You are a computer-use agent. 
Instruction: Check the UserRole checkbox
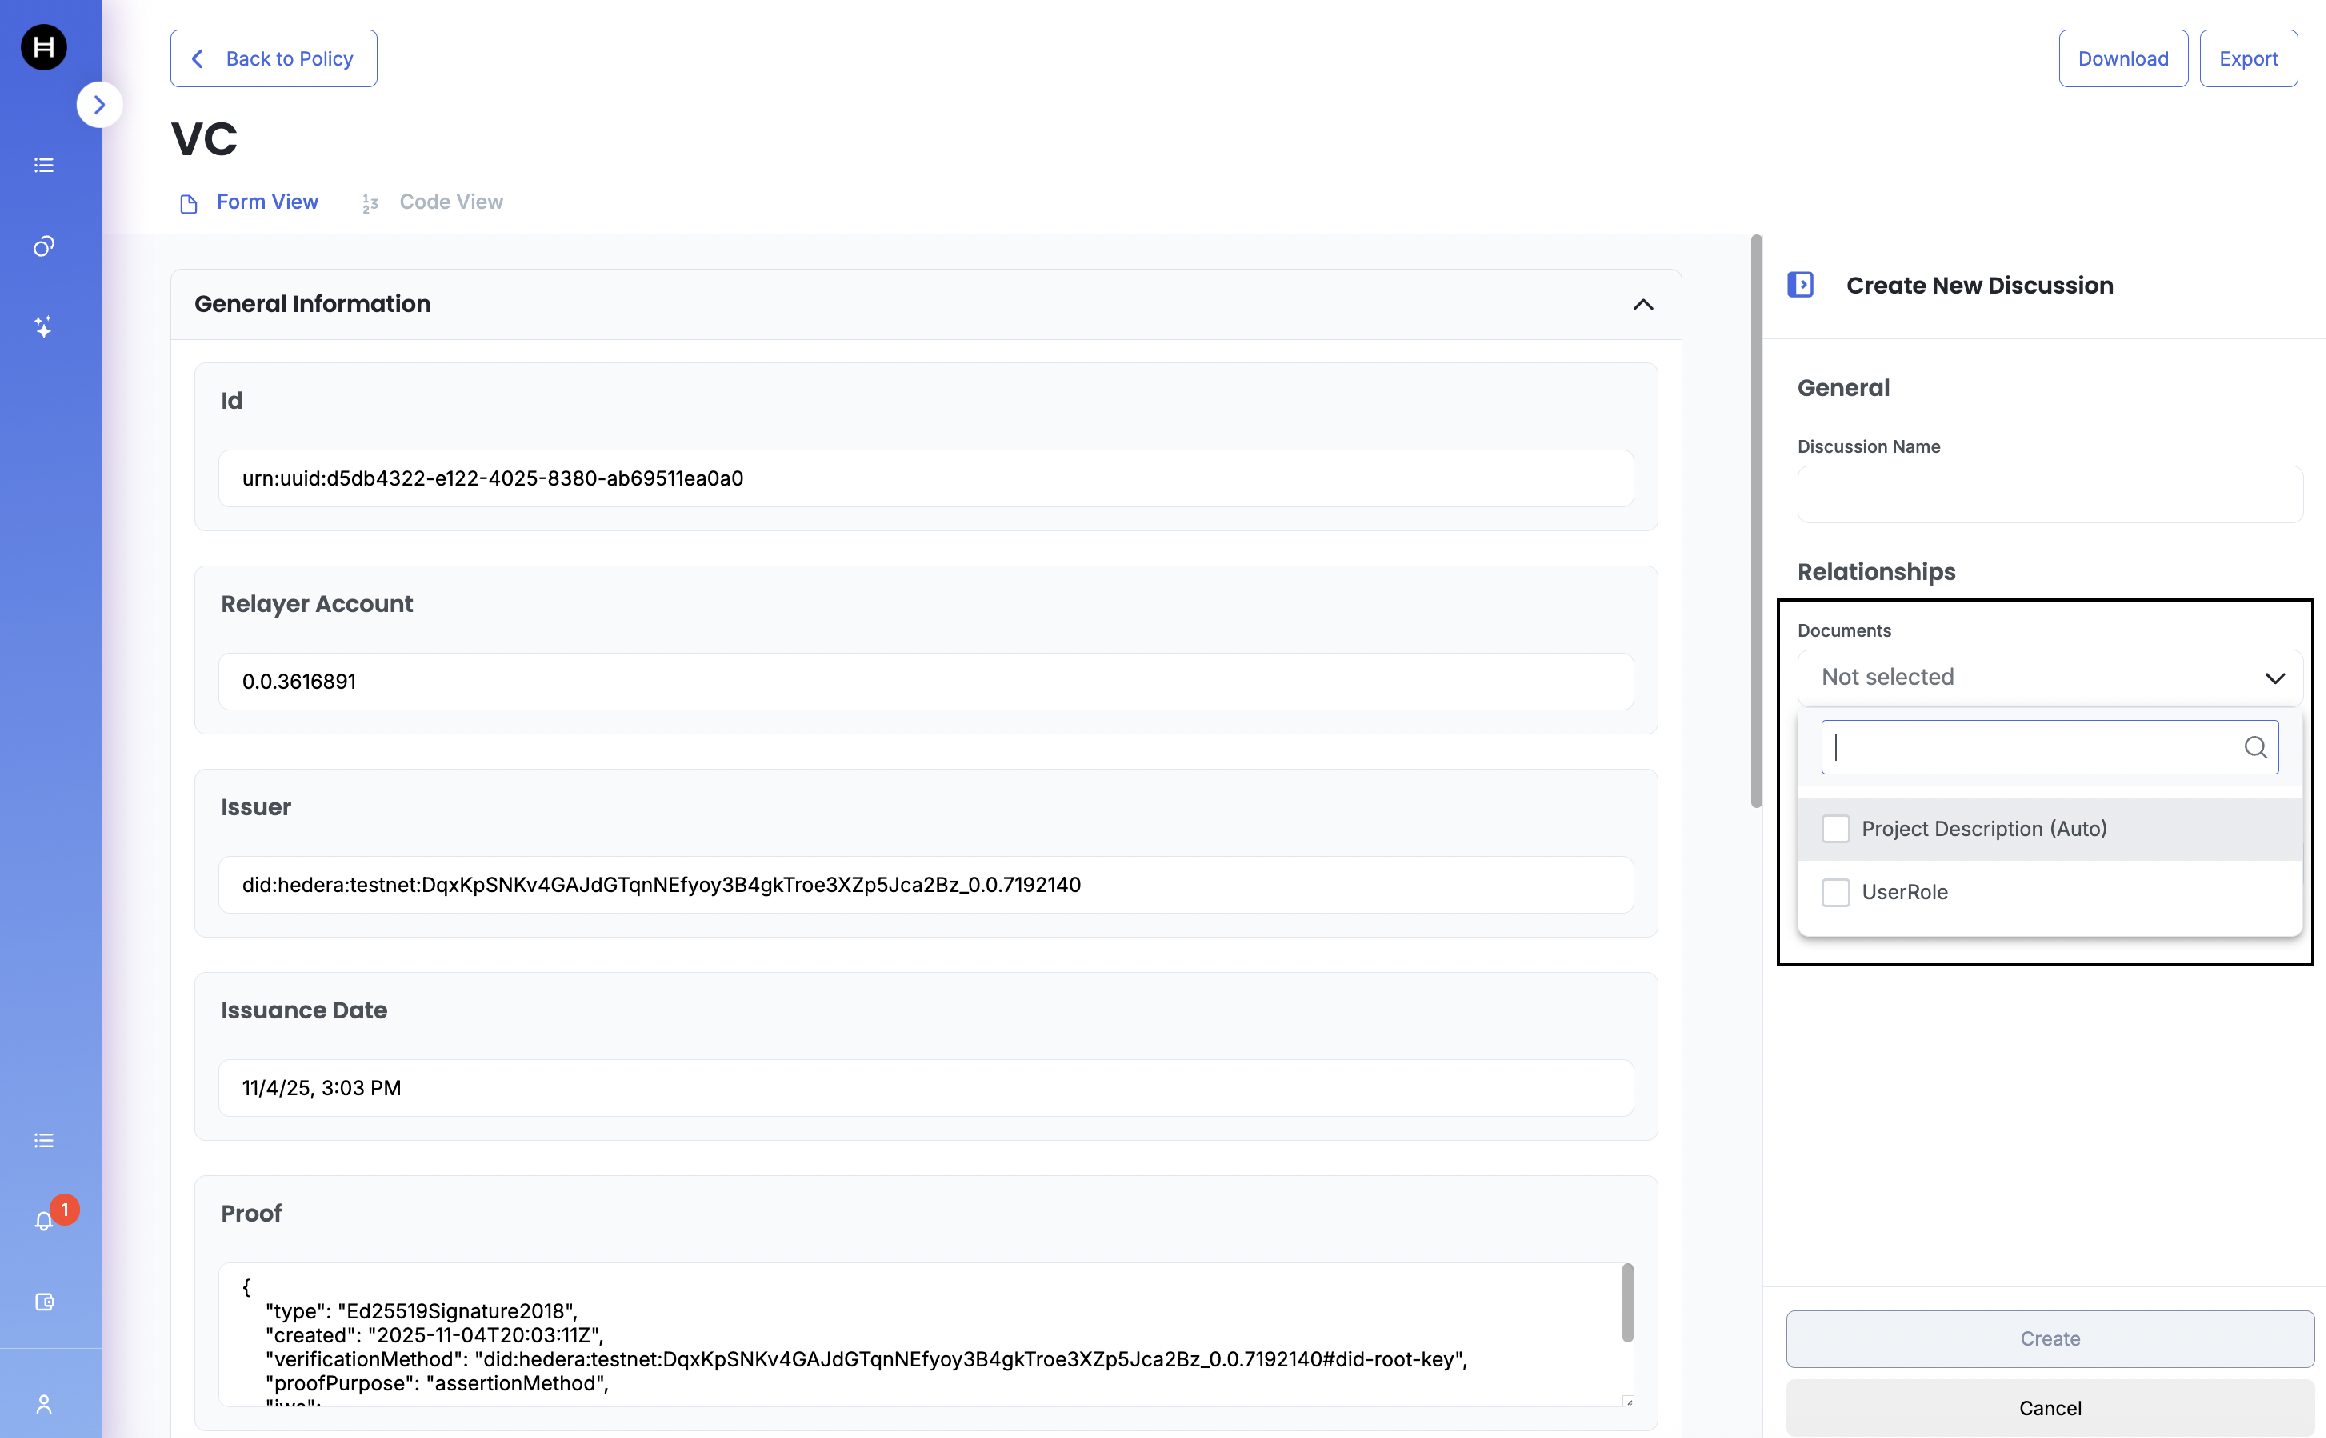coord(1836,892)
